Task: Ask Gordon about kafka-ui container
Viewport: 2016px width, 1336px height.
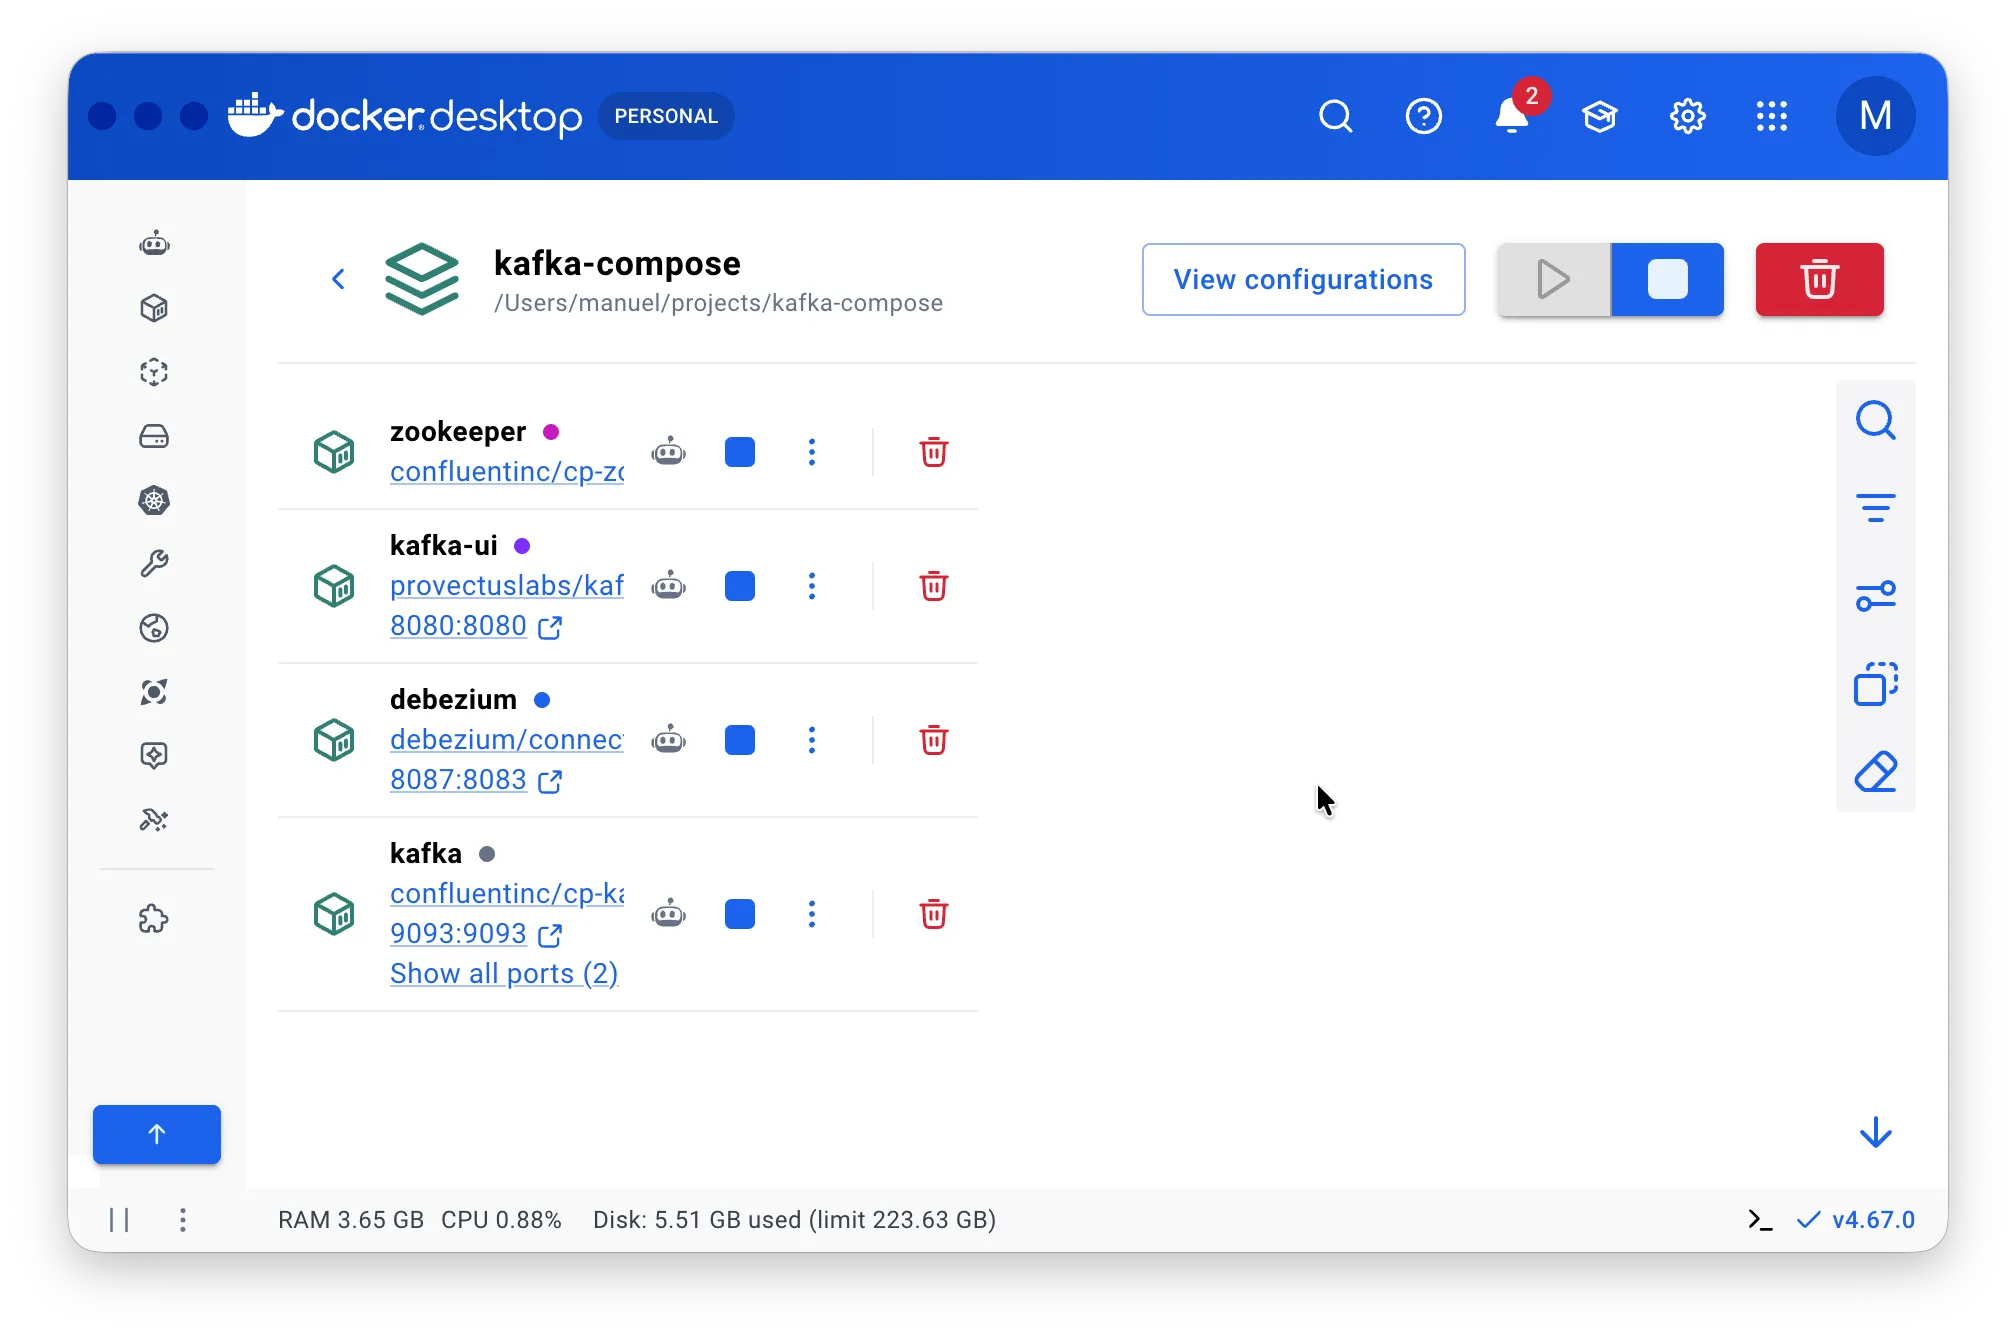Action: [669, 586]
